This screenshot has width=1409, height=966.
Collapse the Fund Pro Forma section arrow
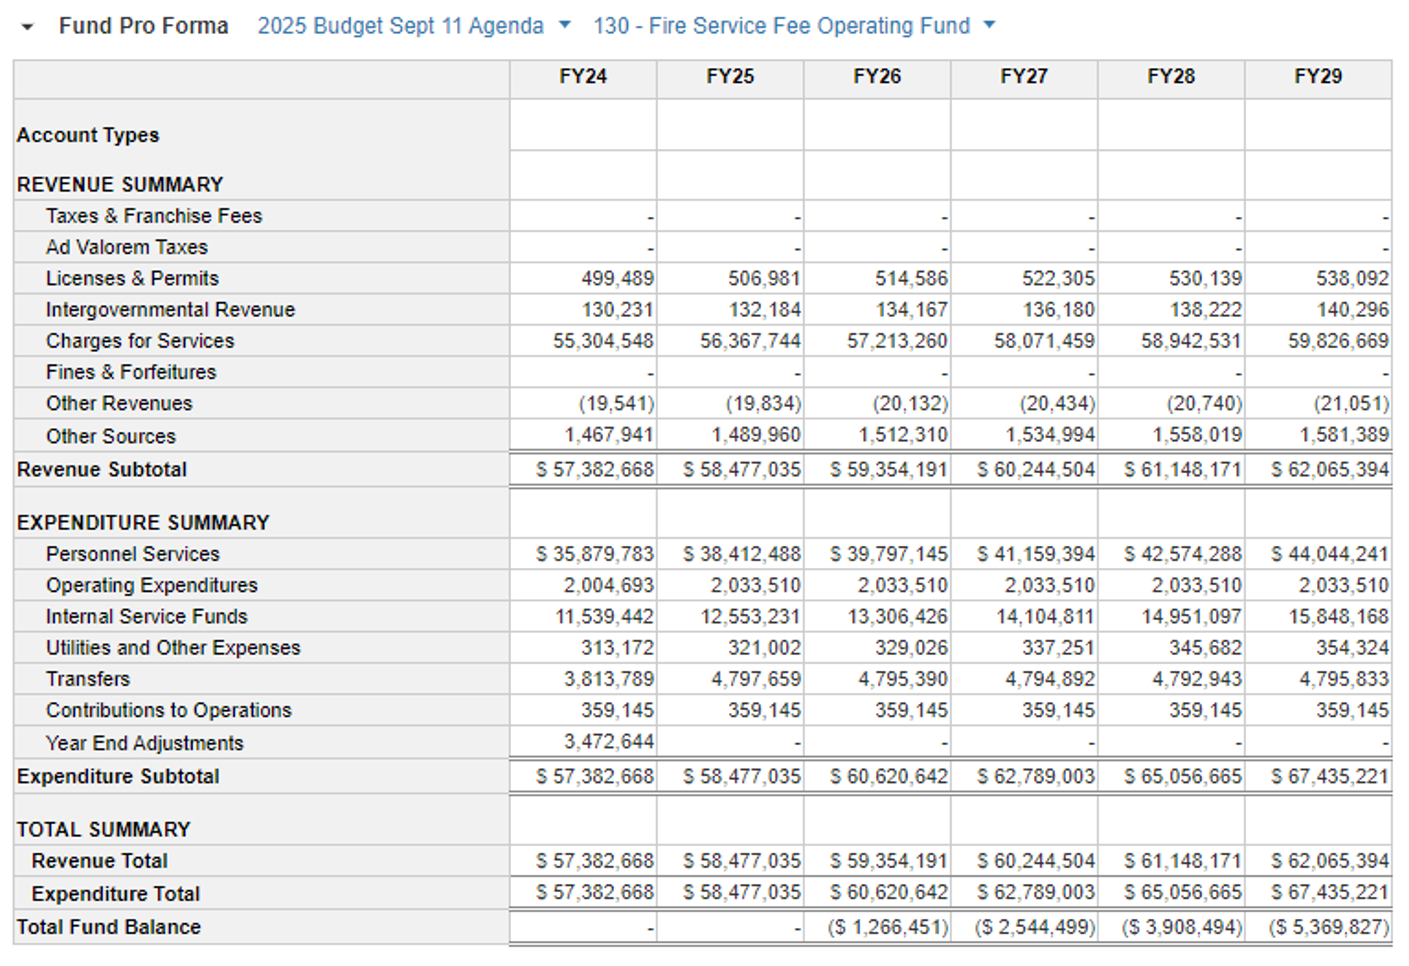pos(27,27)
